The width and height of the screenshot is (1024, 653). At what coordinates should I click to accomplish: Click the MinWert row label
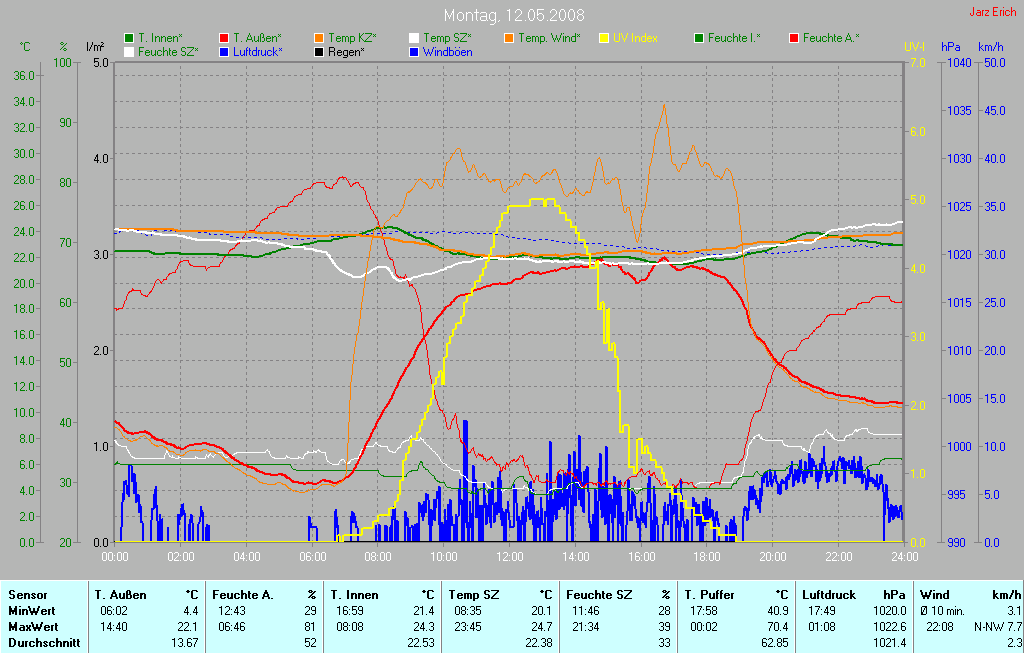coord(31,611)
